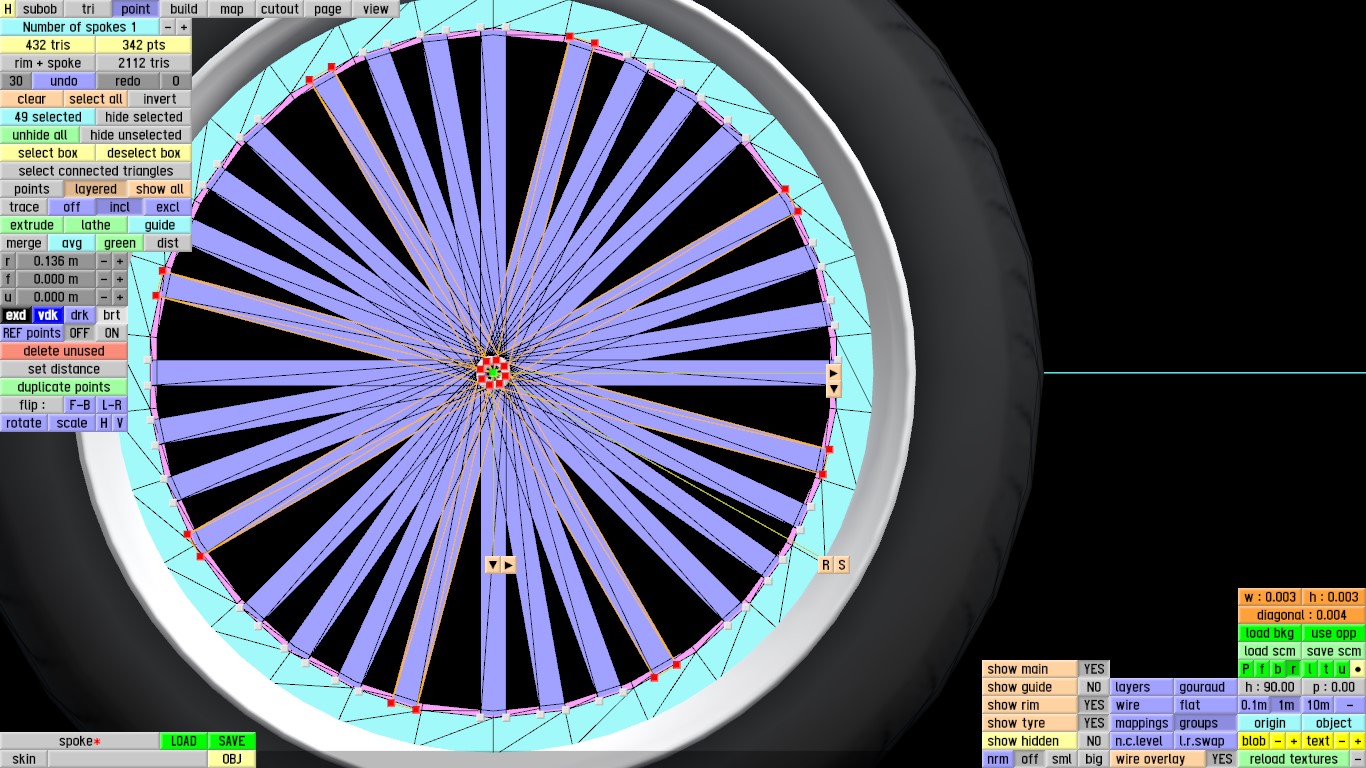Click the minus beside reload textures
1366x768 pixels.
tap(1358, 759)
